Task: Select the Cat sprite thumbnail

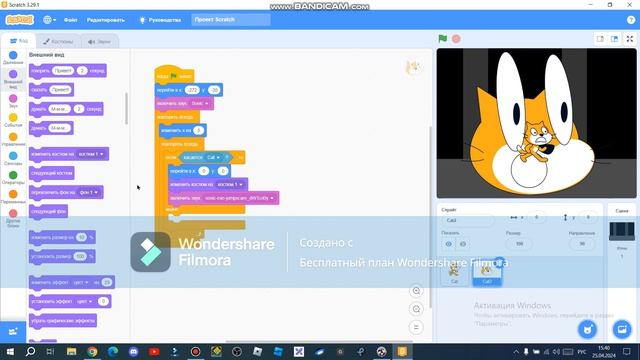Action: point(455,273)
